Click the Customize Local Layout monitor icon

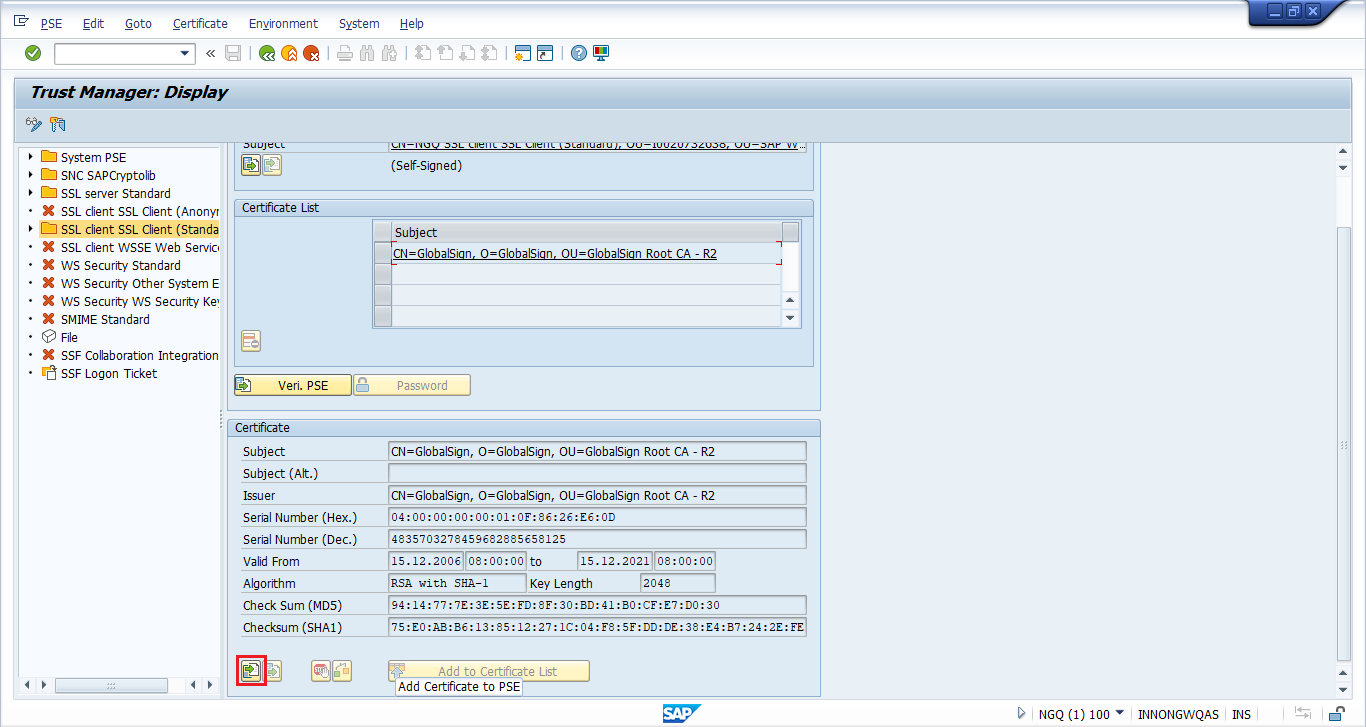click(x=600, y=53)
